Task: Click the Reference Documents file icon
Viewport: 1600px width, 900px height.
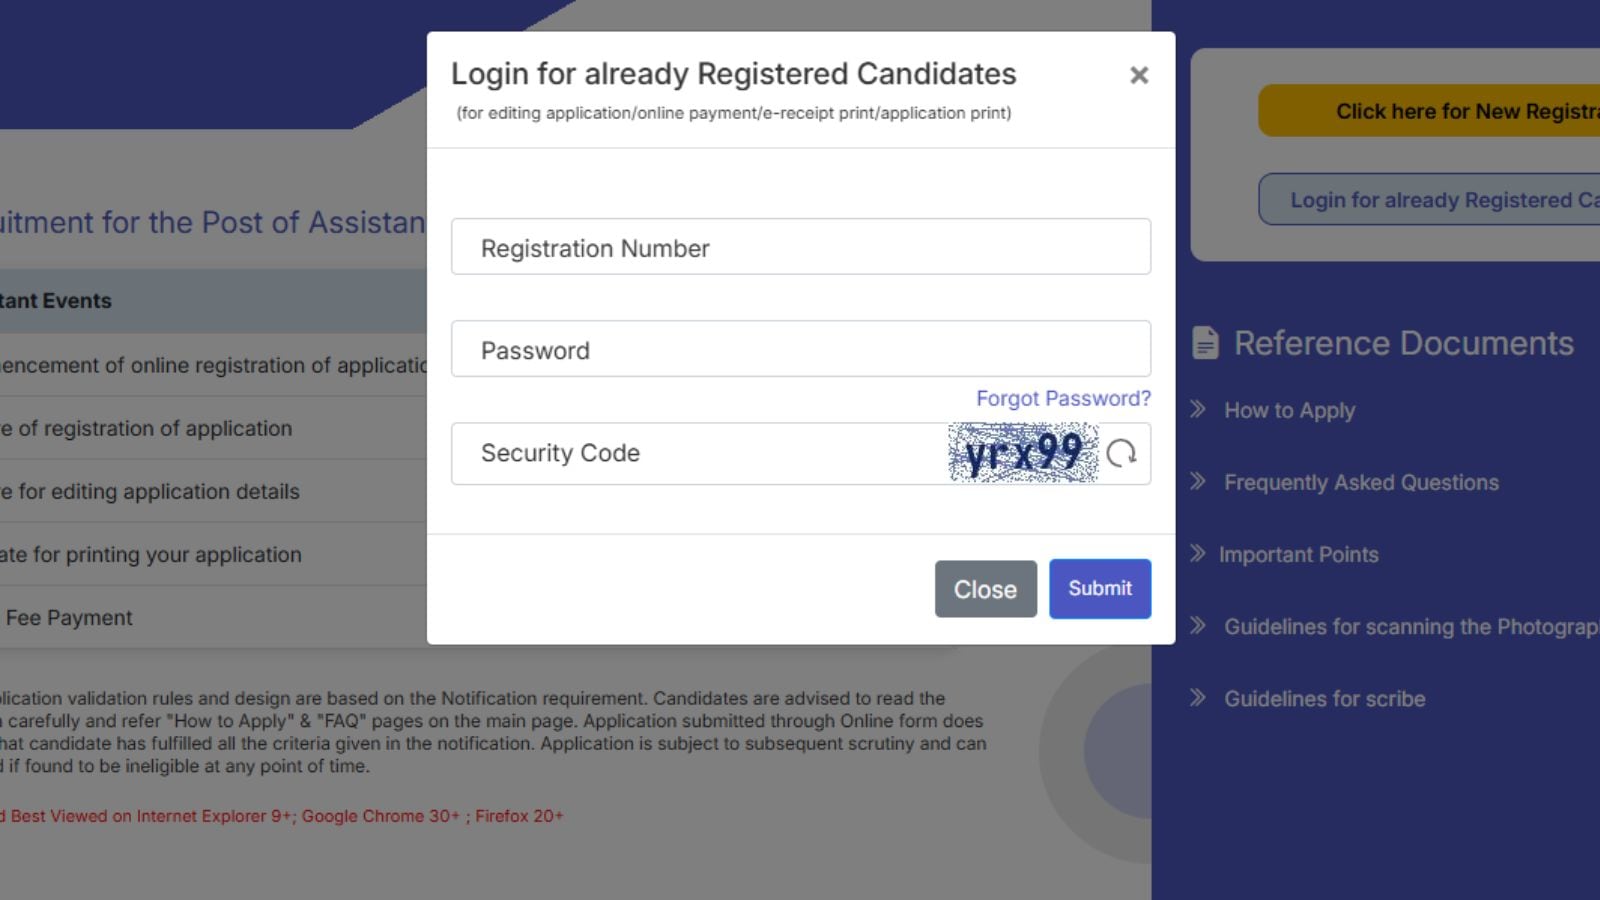Action: click(1205, 343)
